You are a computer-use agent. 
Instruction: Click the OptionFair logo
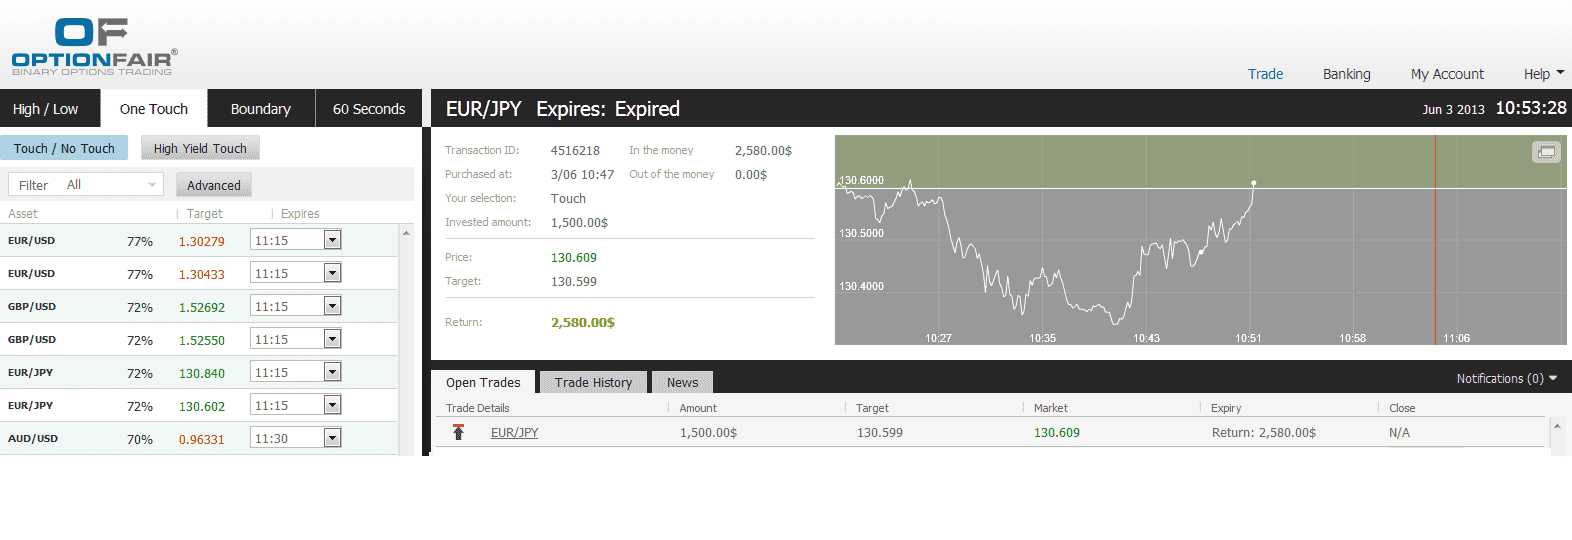pyautogui.click(x=94, y=46)
